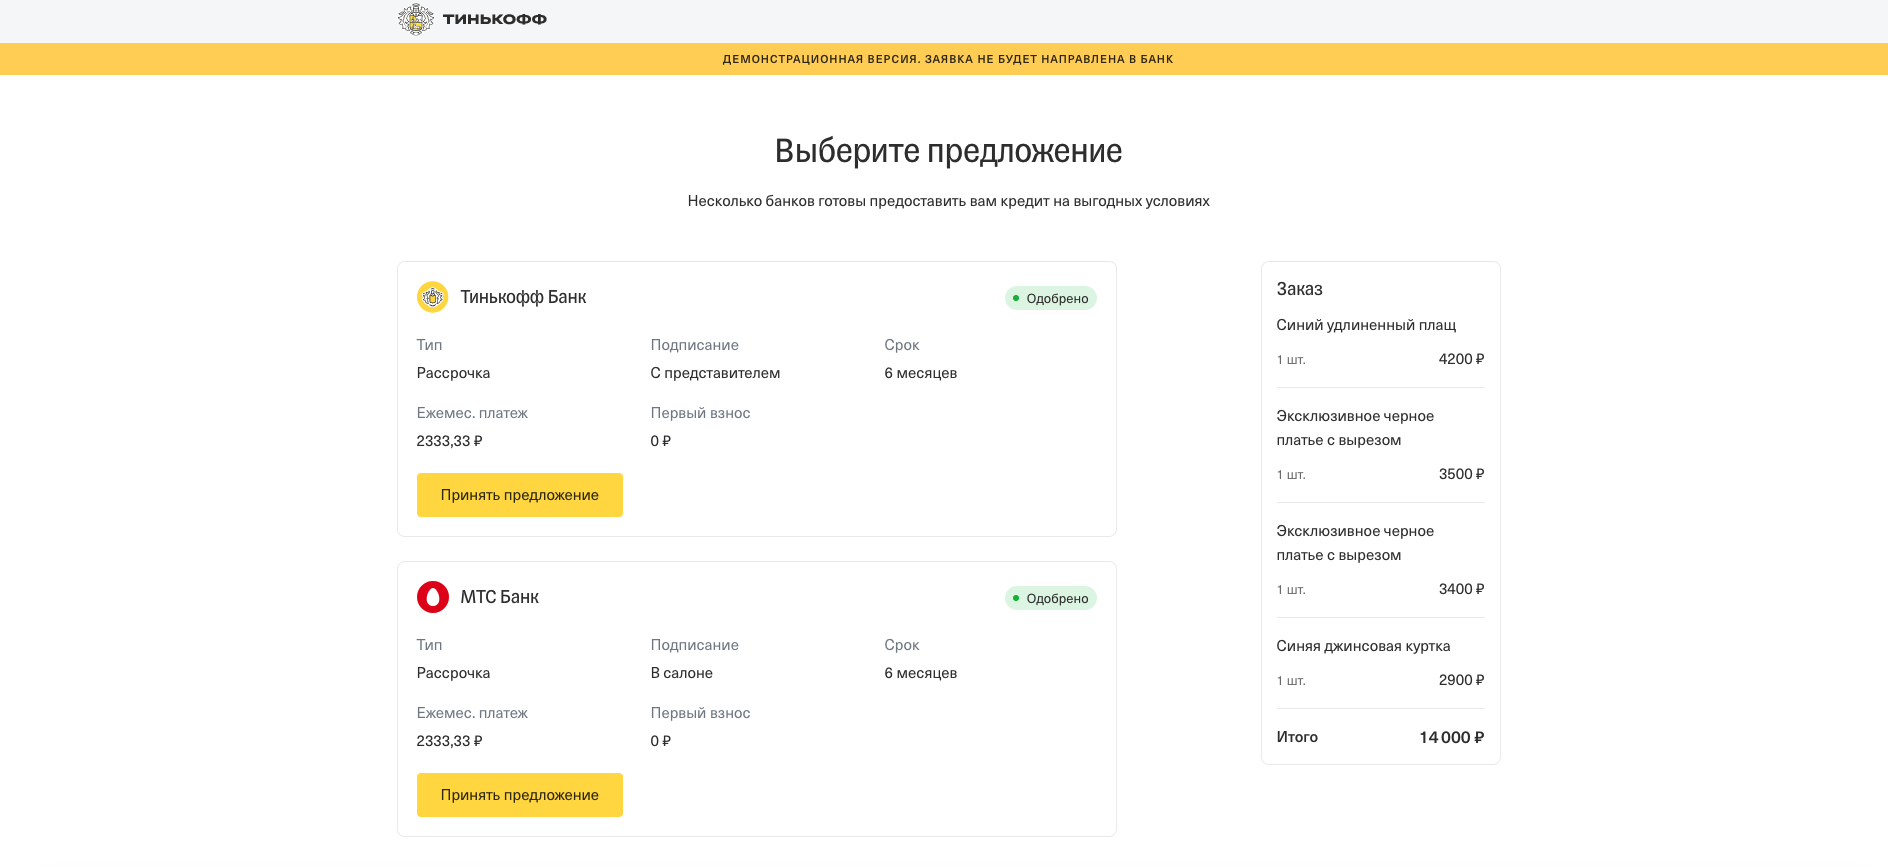Viewport: 1888px width, 867px height.
Task: Click the black dress item priced 3400 ₽
Action: 1355,543
